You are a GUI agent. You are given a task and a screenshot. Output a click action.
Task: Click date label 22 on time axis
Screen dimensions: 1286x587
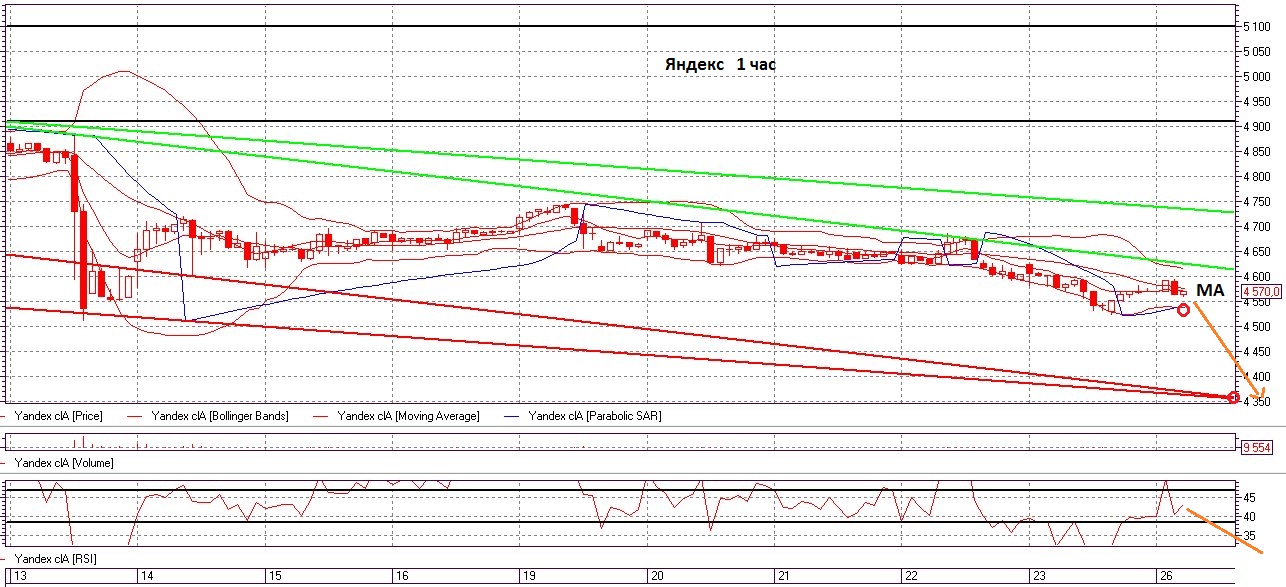[x=912, y=576]
